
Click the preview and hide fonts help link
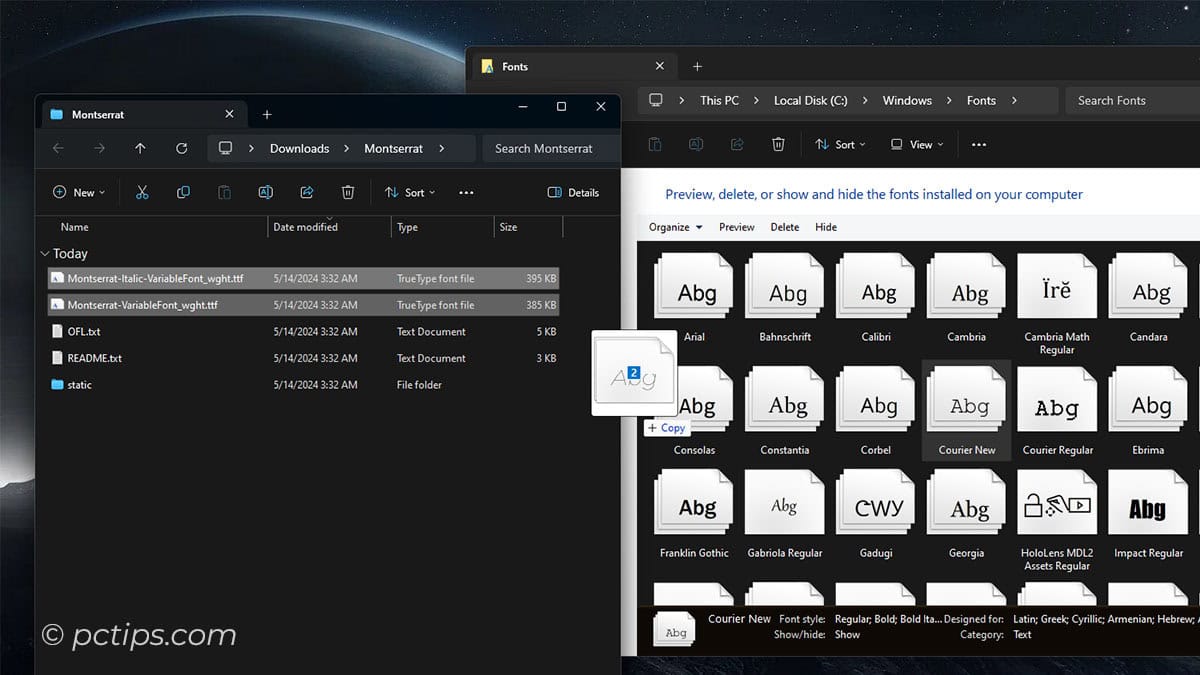click(873, 194)
